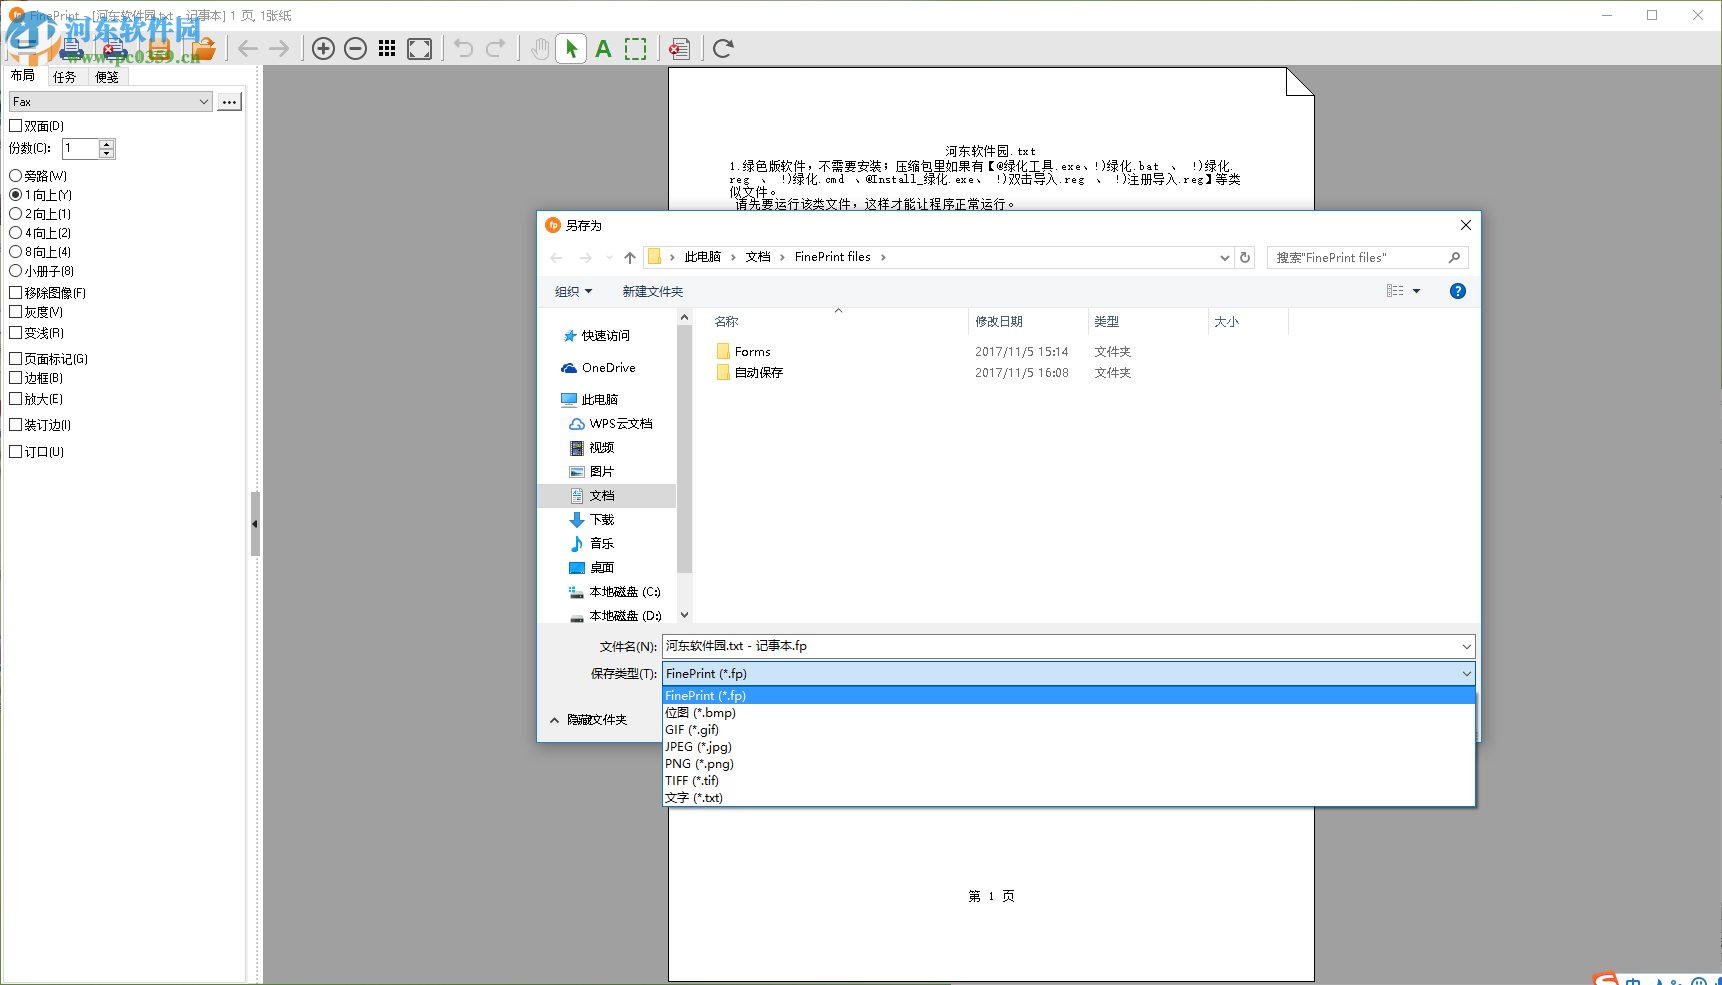Switch to the 任务 tab

66,75
